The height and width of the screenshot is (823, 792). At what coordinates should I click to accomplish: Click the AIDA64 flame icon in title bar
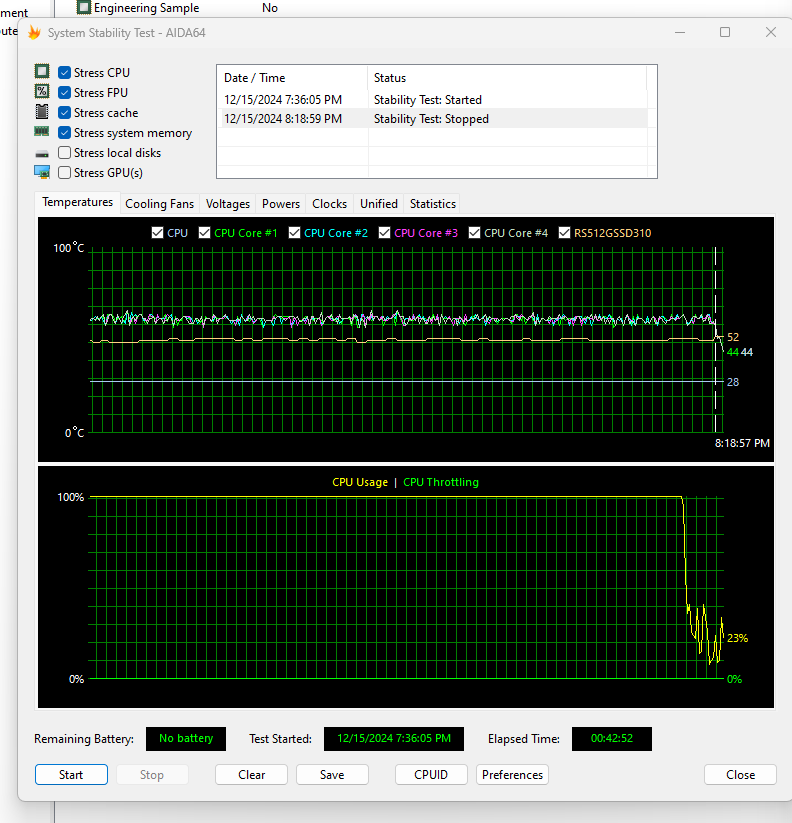(34, 33)
